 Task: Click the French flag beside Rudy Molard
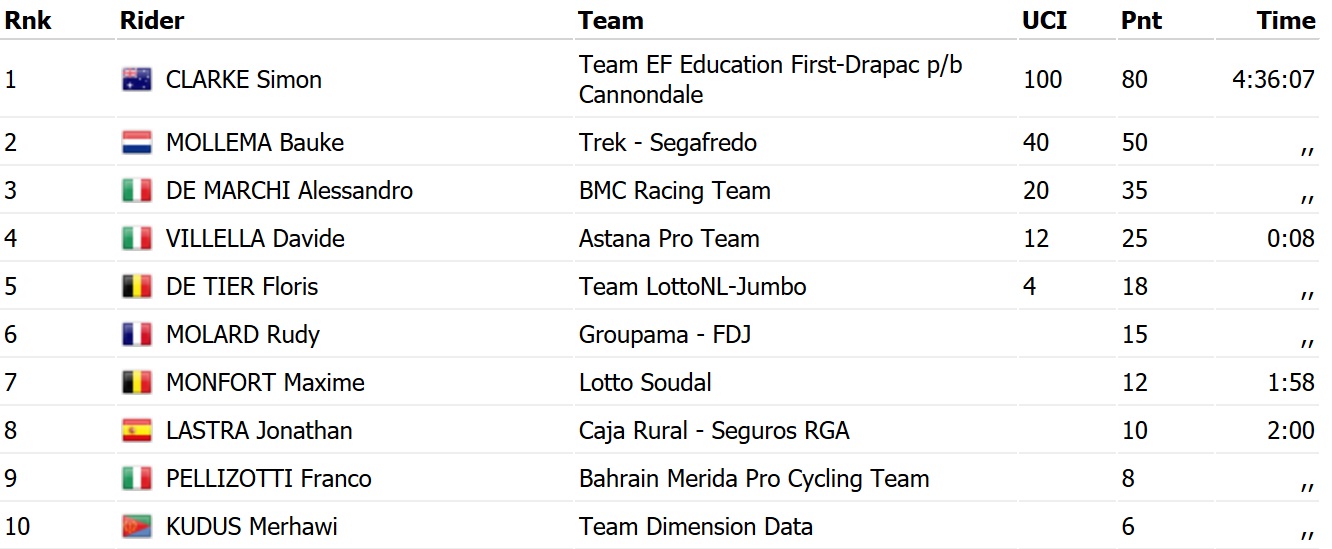(137, 335)
